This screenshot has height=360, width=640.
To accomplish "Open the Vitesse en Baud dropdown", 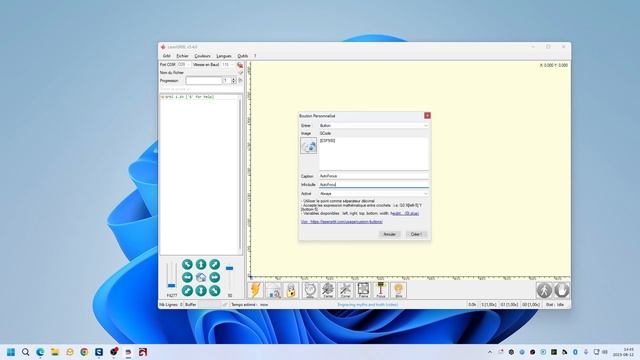I will click(x=228, y=64).
